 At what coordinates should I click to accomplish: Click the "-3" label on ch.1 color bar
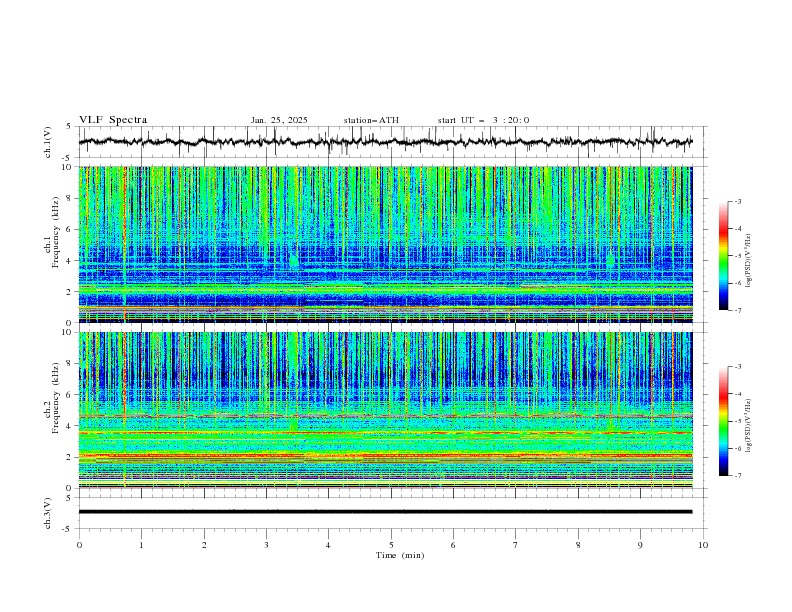tap(738, 201)
